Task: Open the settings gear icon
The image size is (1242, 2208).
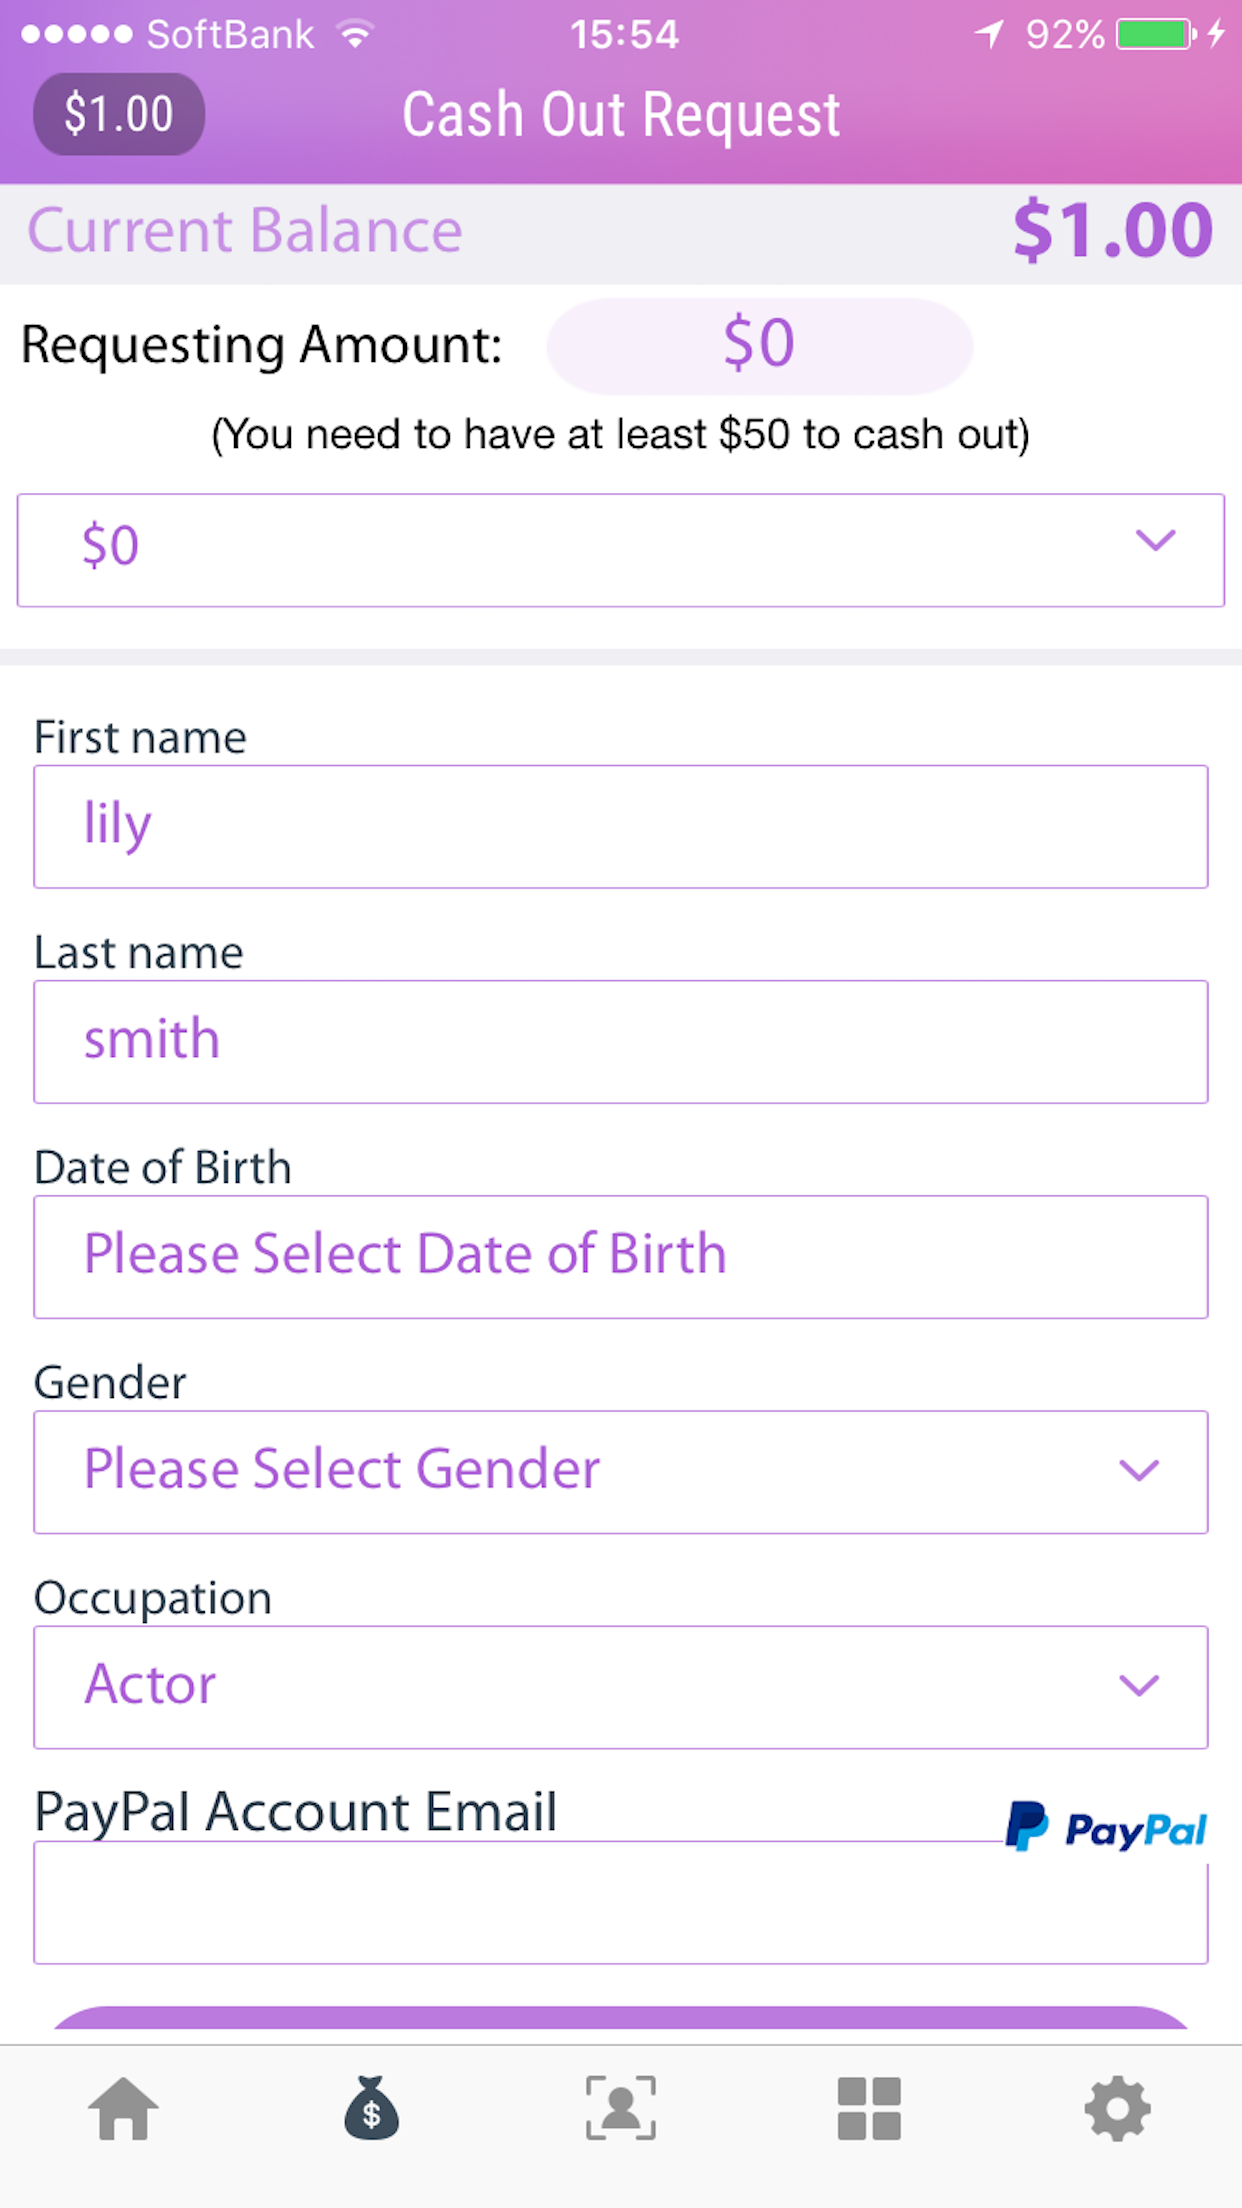Action: coord(1117,2108)
